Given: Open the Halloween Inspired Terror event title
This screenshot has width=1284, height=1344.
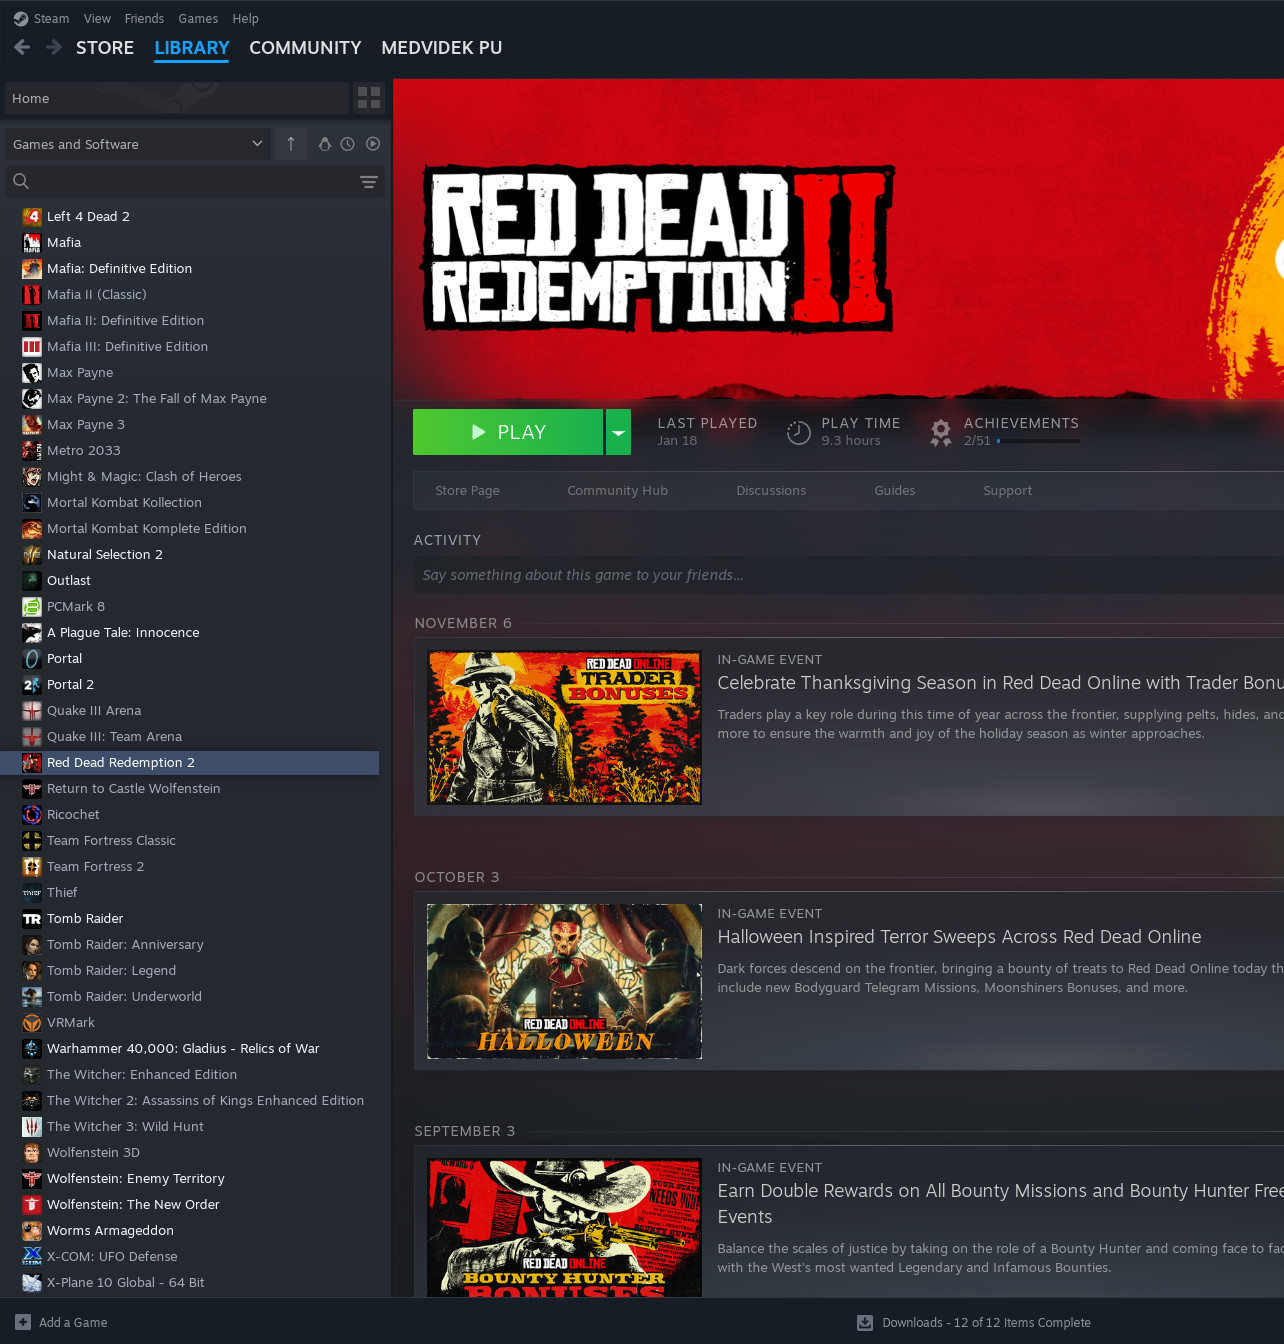Looking at the screenshot, I should 959,937.
